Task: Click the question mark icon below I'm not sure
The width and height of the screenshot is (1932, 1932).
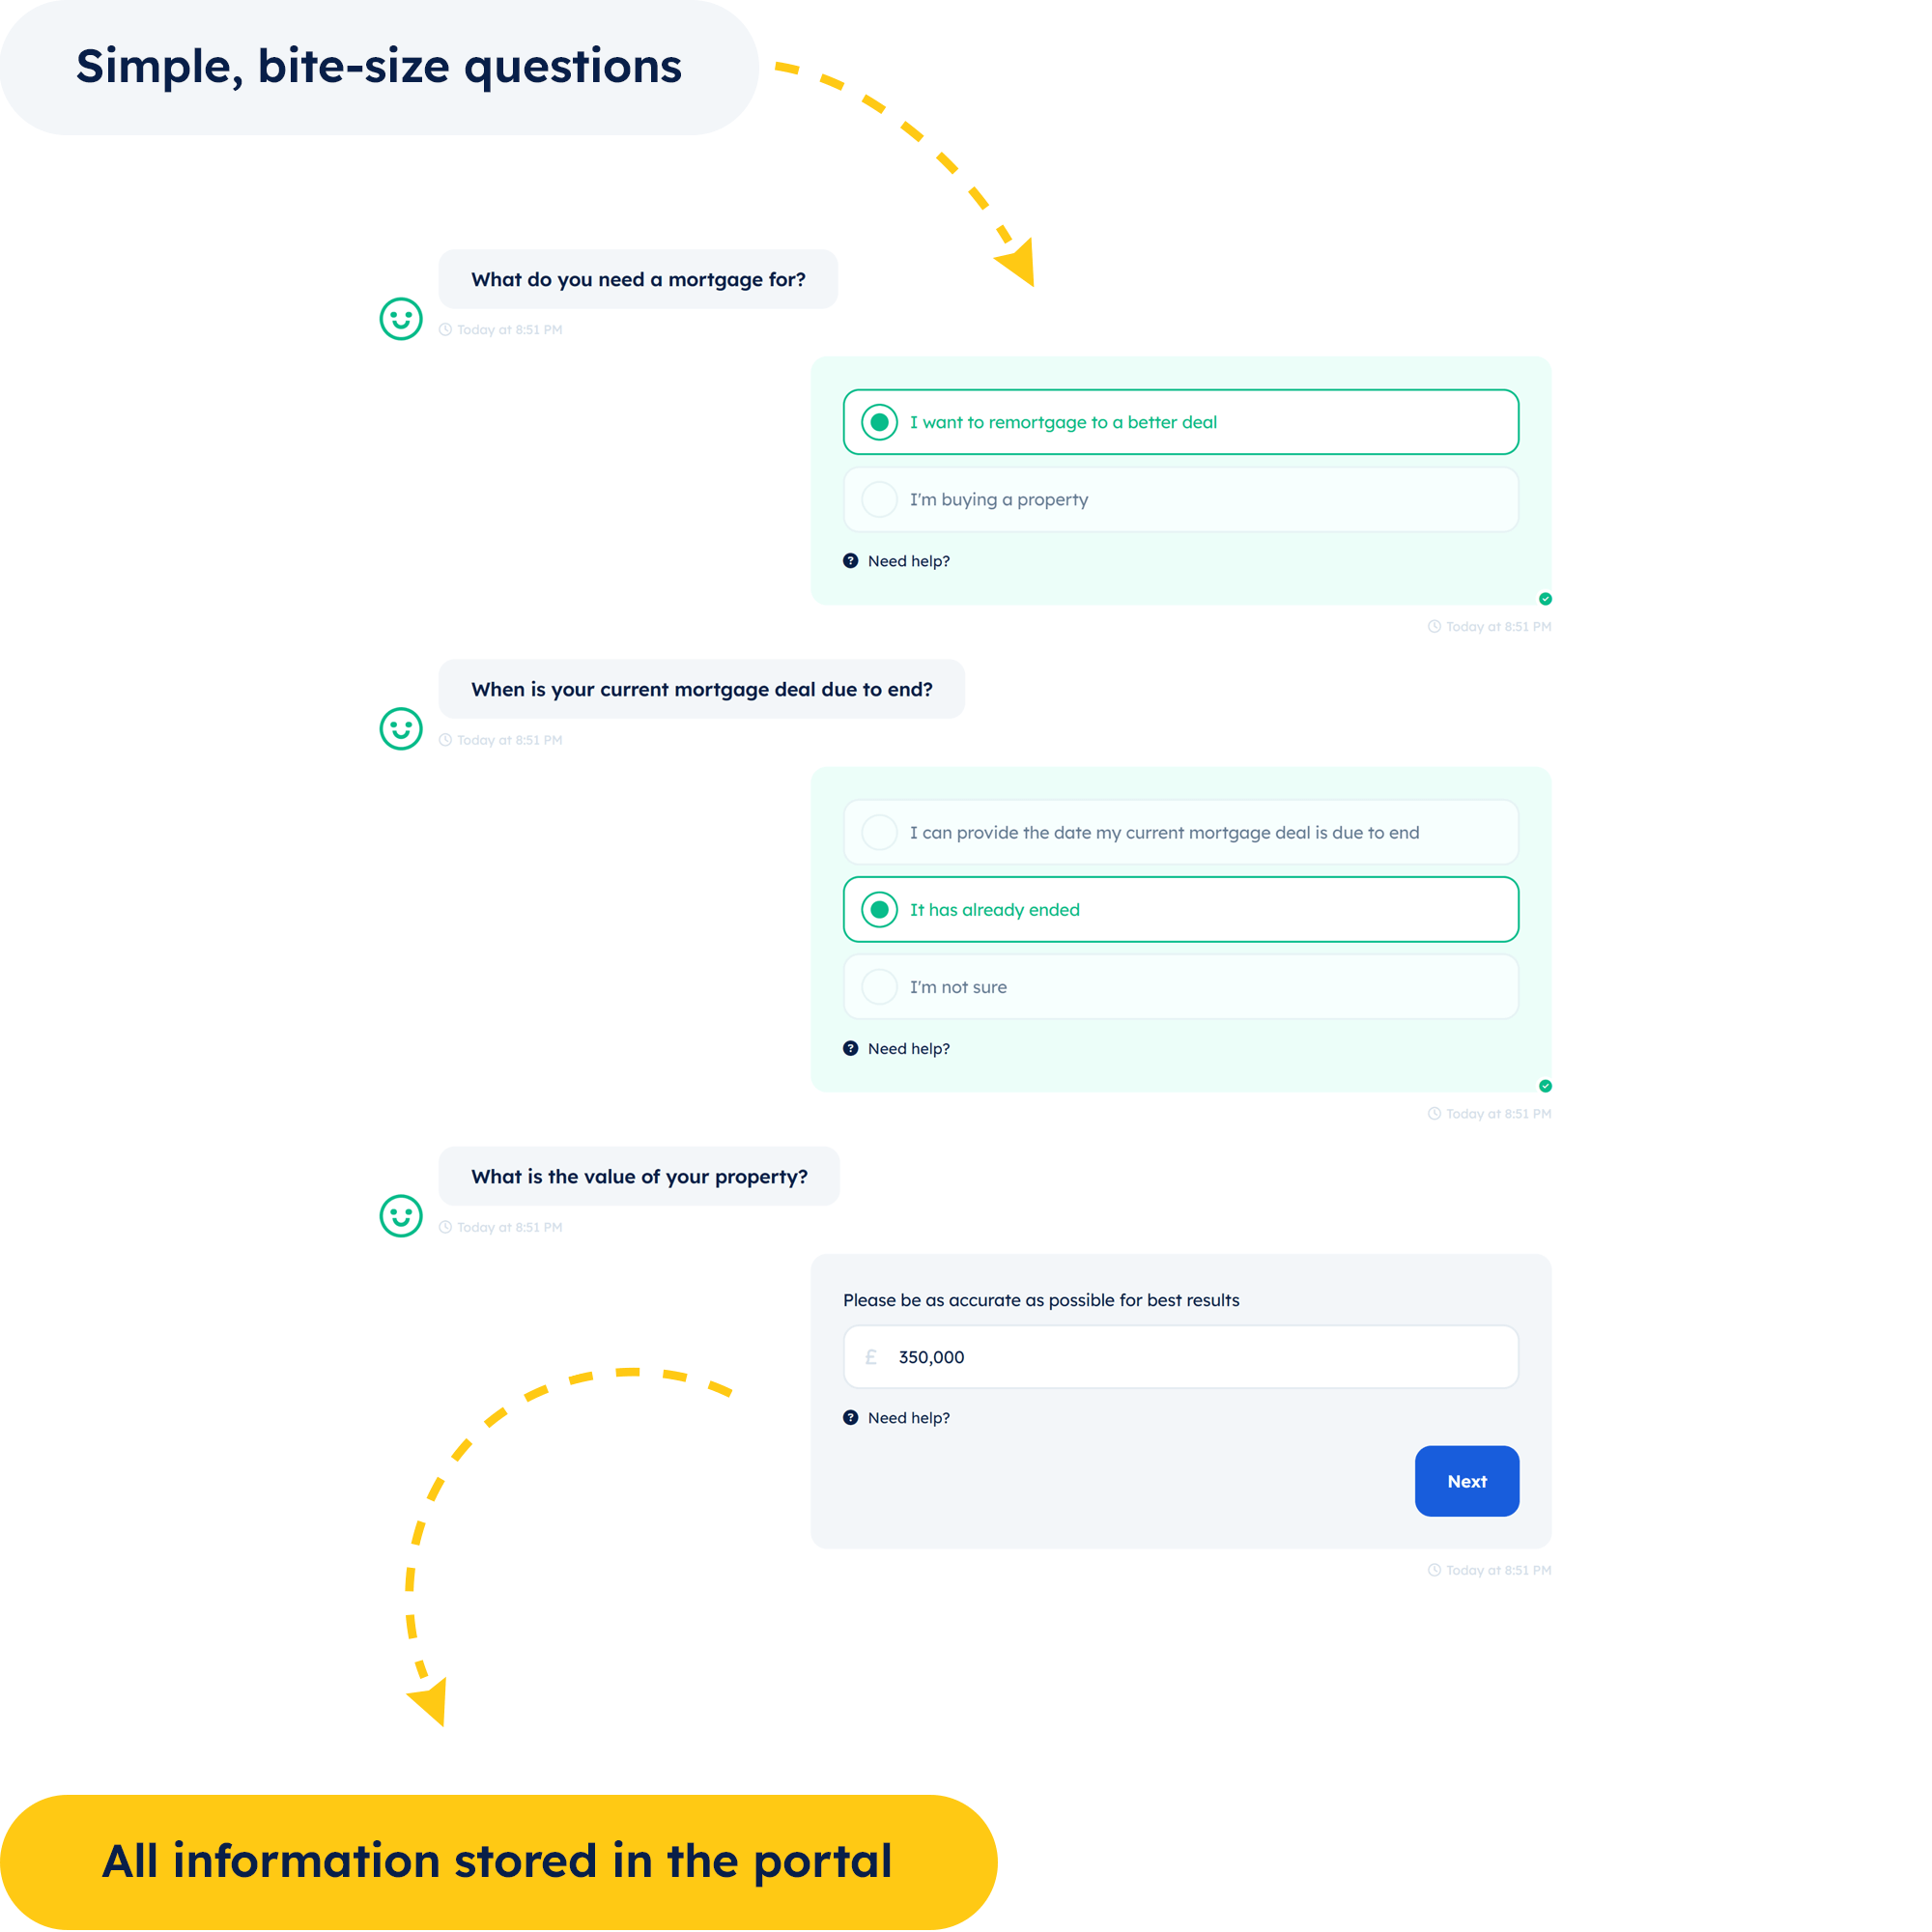Action: 850,1048
